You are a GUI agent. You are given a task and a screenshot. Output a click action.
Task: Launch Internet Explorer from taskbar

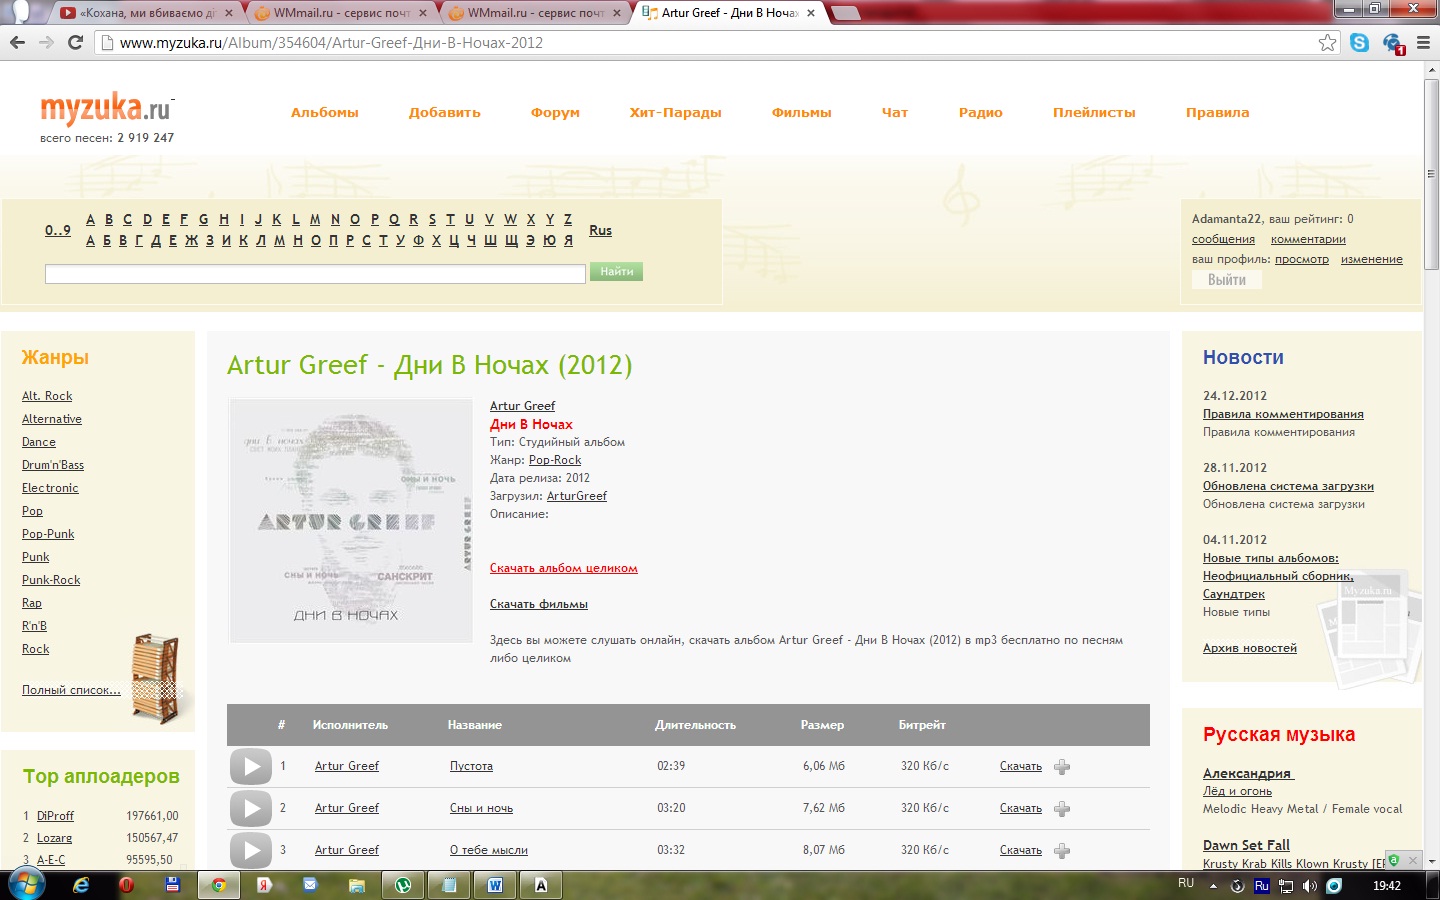pos(81,885)
